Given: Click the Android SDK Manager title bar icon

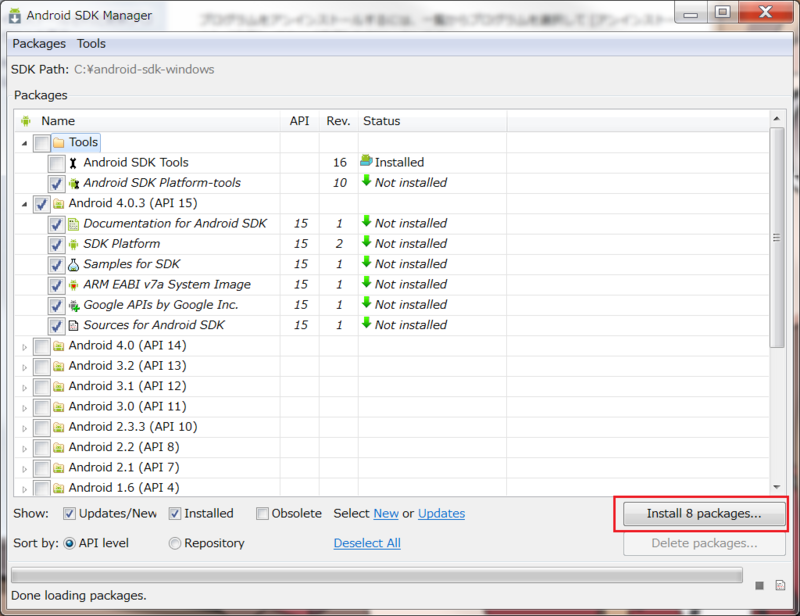Looking at the screenshot, I should tap(15, 16).
